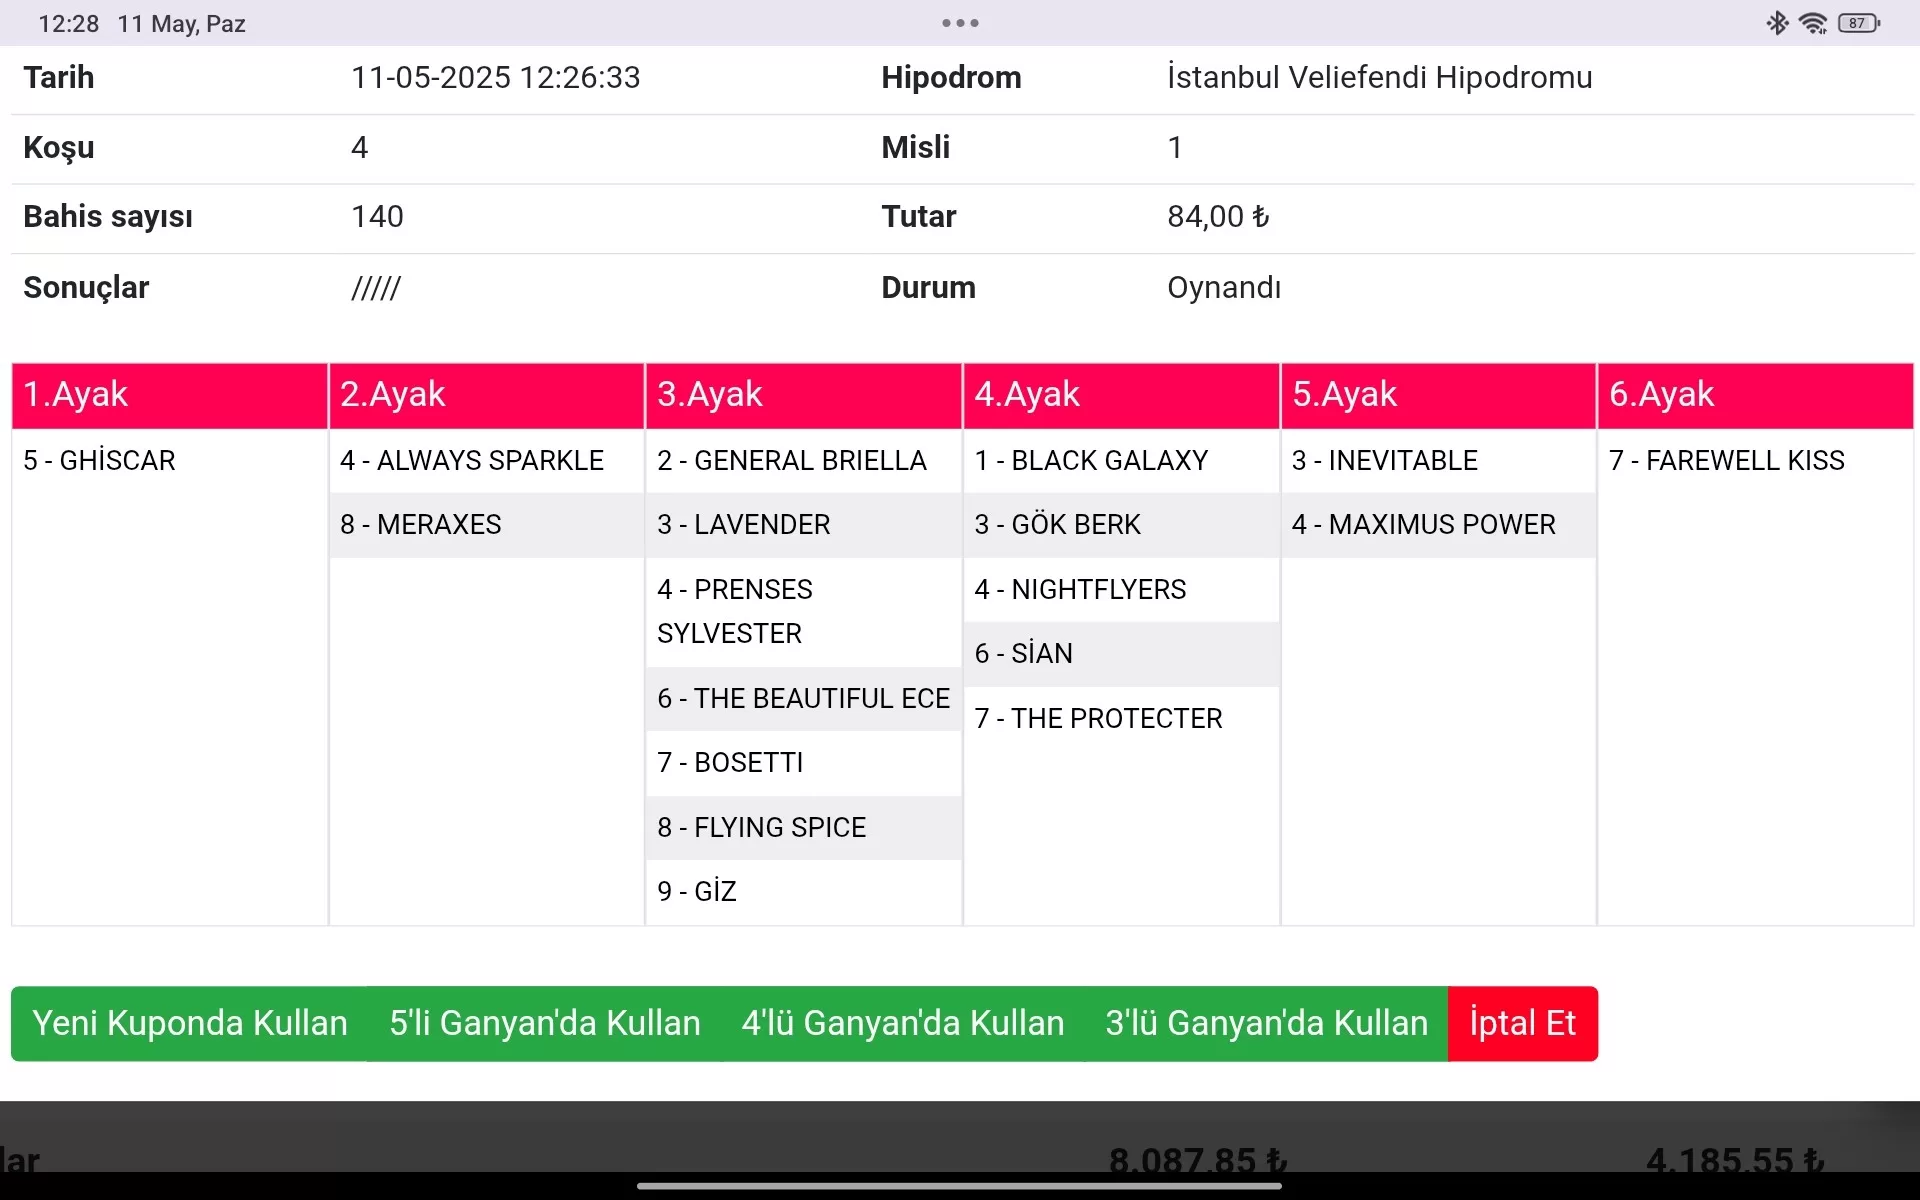Select the 3.Ayak column header

click(803, 395)
